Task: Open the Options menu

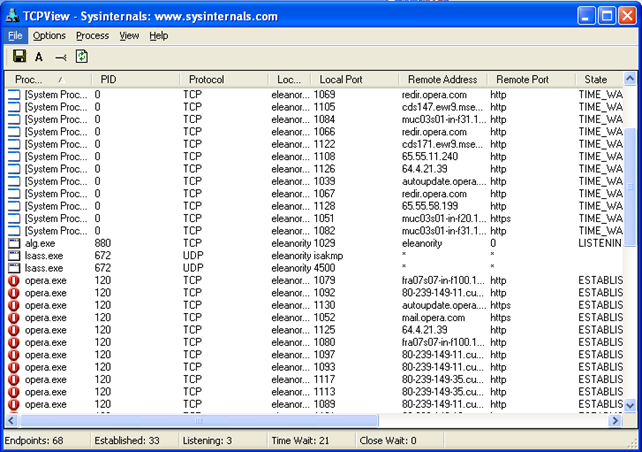Action: (49, 36)
